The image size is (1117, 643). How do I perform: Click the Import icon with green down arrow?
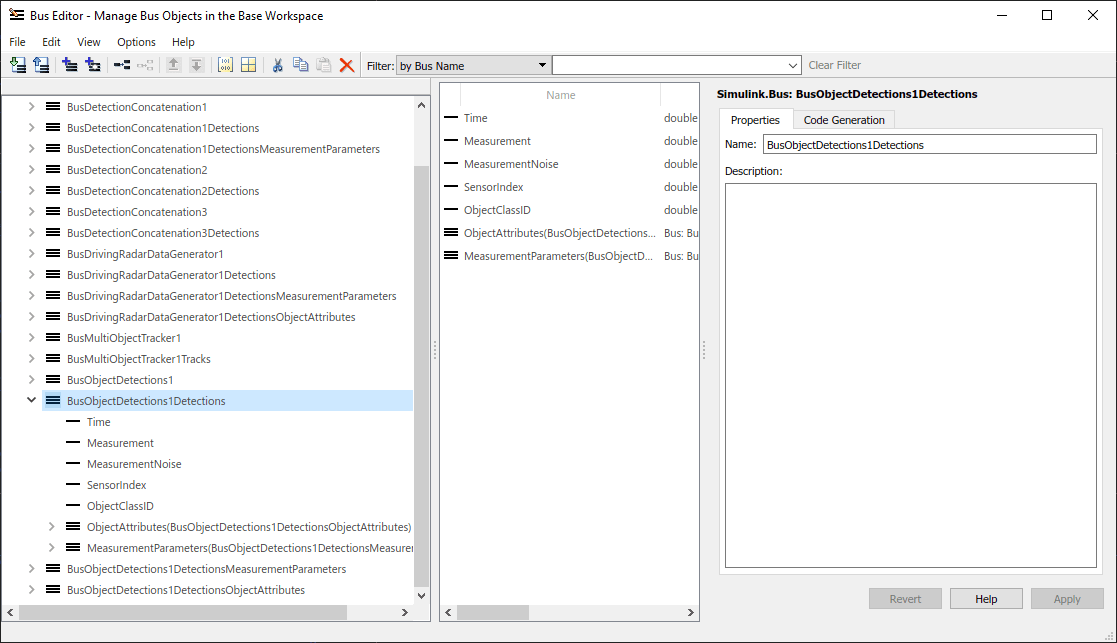19,66
